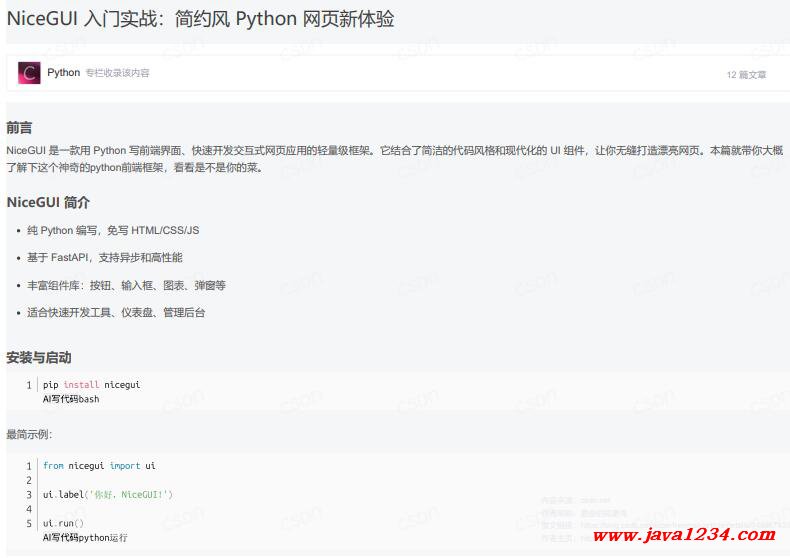Click the 专栏收录该内容 label

117,73
